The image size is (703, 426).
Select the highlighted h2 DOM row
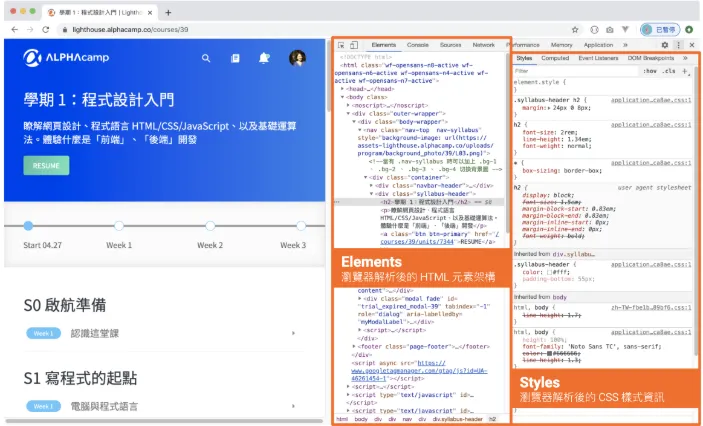pos(419,202)
